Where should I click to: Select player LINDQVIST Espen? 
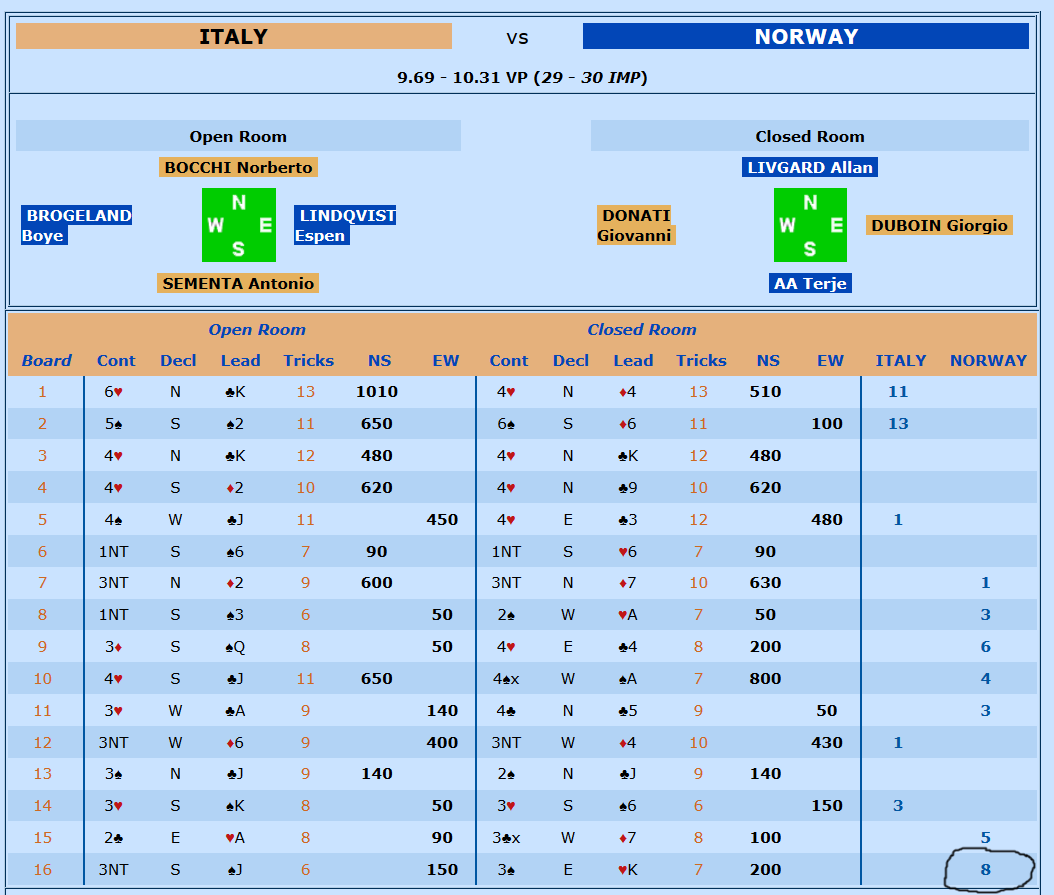point(345,225)
